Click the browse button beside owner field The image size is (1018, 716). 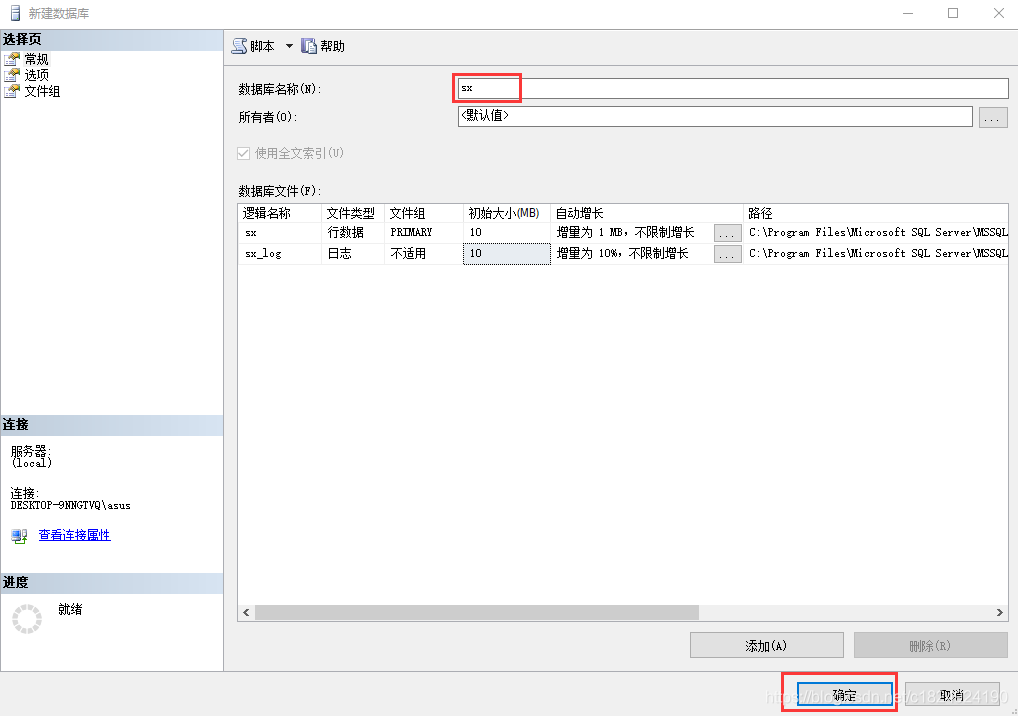(x=993, y=117)
